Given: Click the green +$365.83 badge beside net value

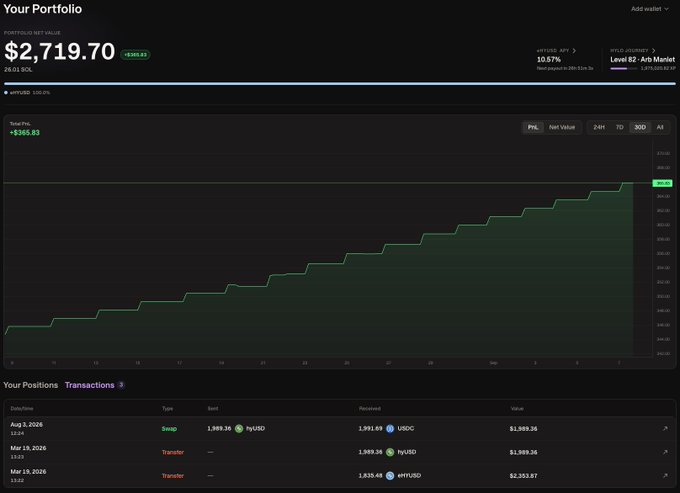Looking at the screenshot, I should (135, 55).
